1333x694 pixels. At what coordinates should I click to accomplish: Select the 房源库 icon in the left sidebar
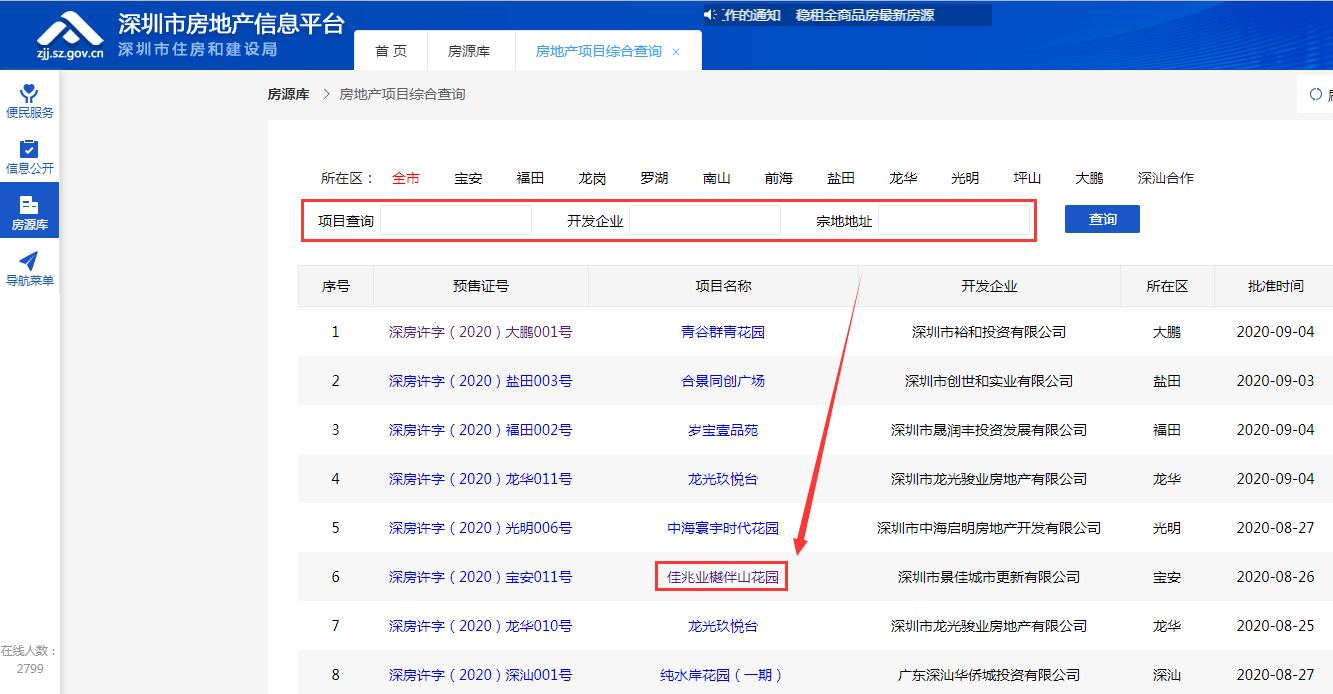click(x=29, y=210)
